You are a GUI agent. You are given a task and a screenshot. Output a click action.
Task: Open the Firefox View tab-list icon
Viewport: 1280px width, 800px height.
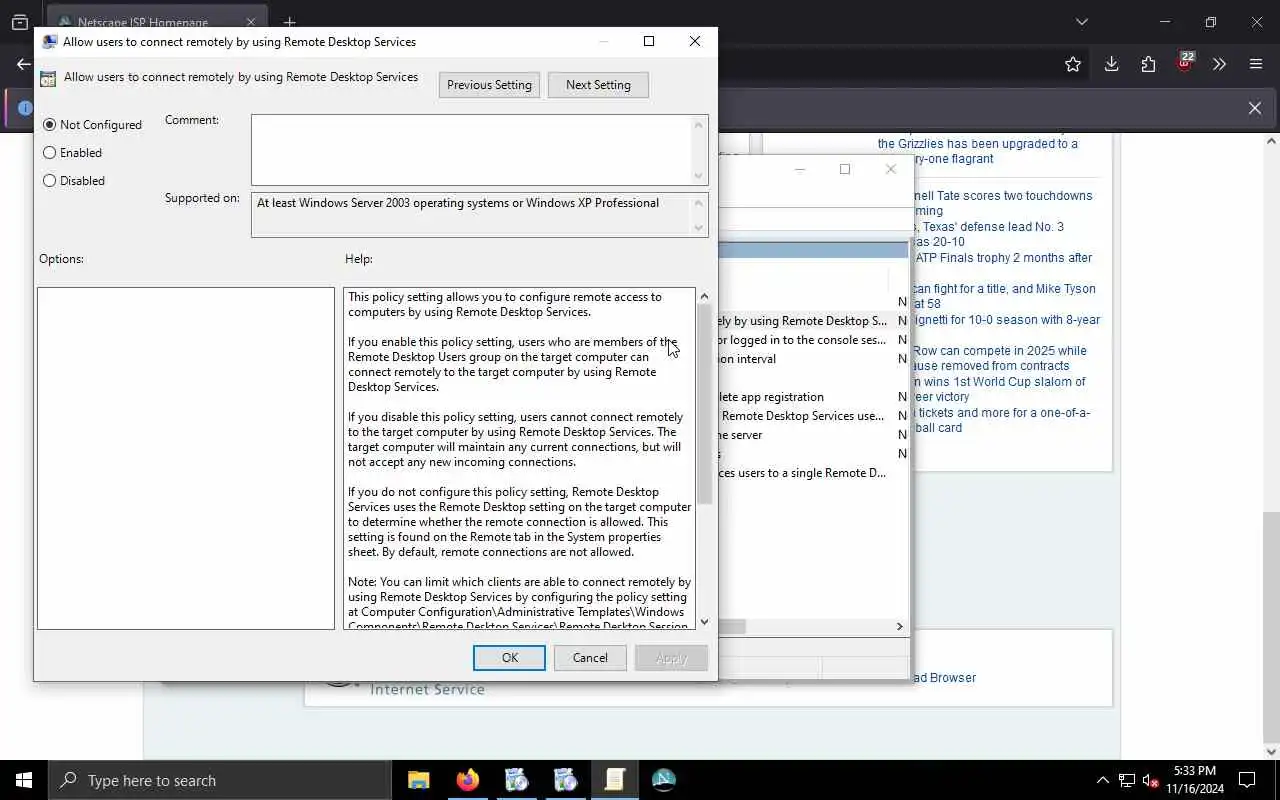[x=20, y=22]
